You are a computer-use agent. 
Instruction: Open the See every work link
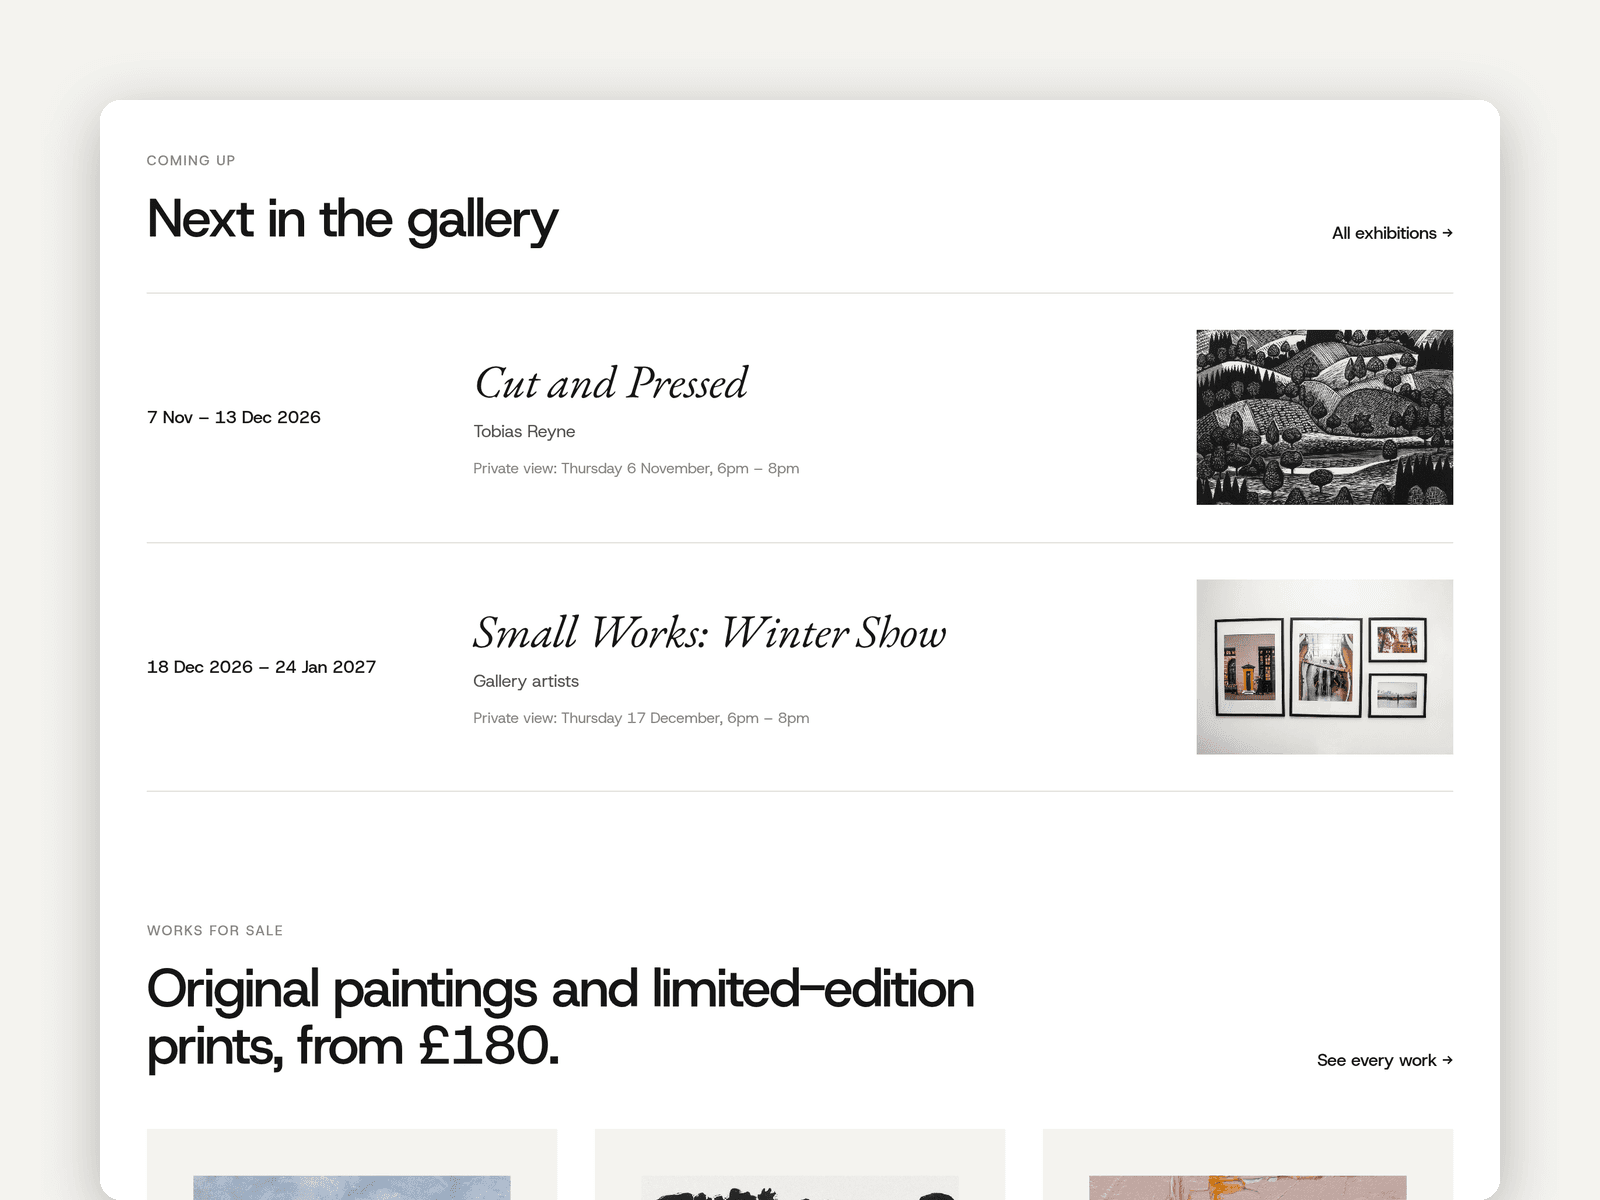coord(1385,1060)
